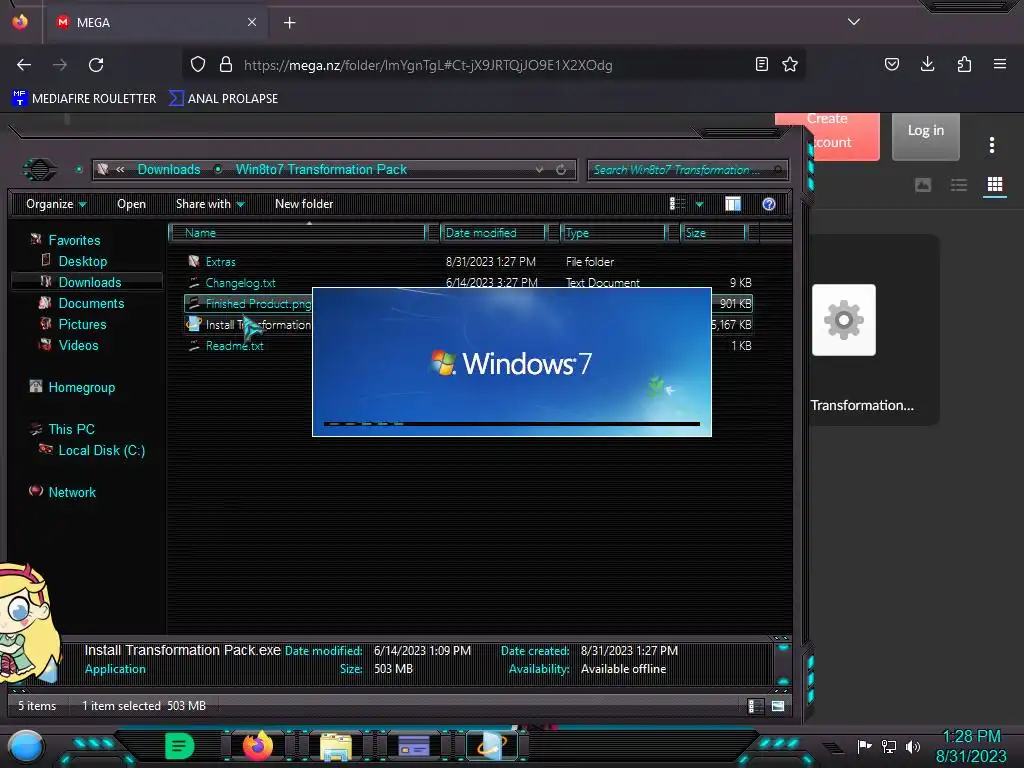Open File Explorer taskbar icon
1024x768 pixels.
336,747
